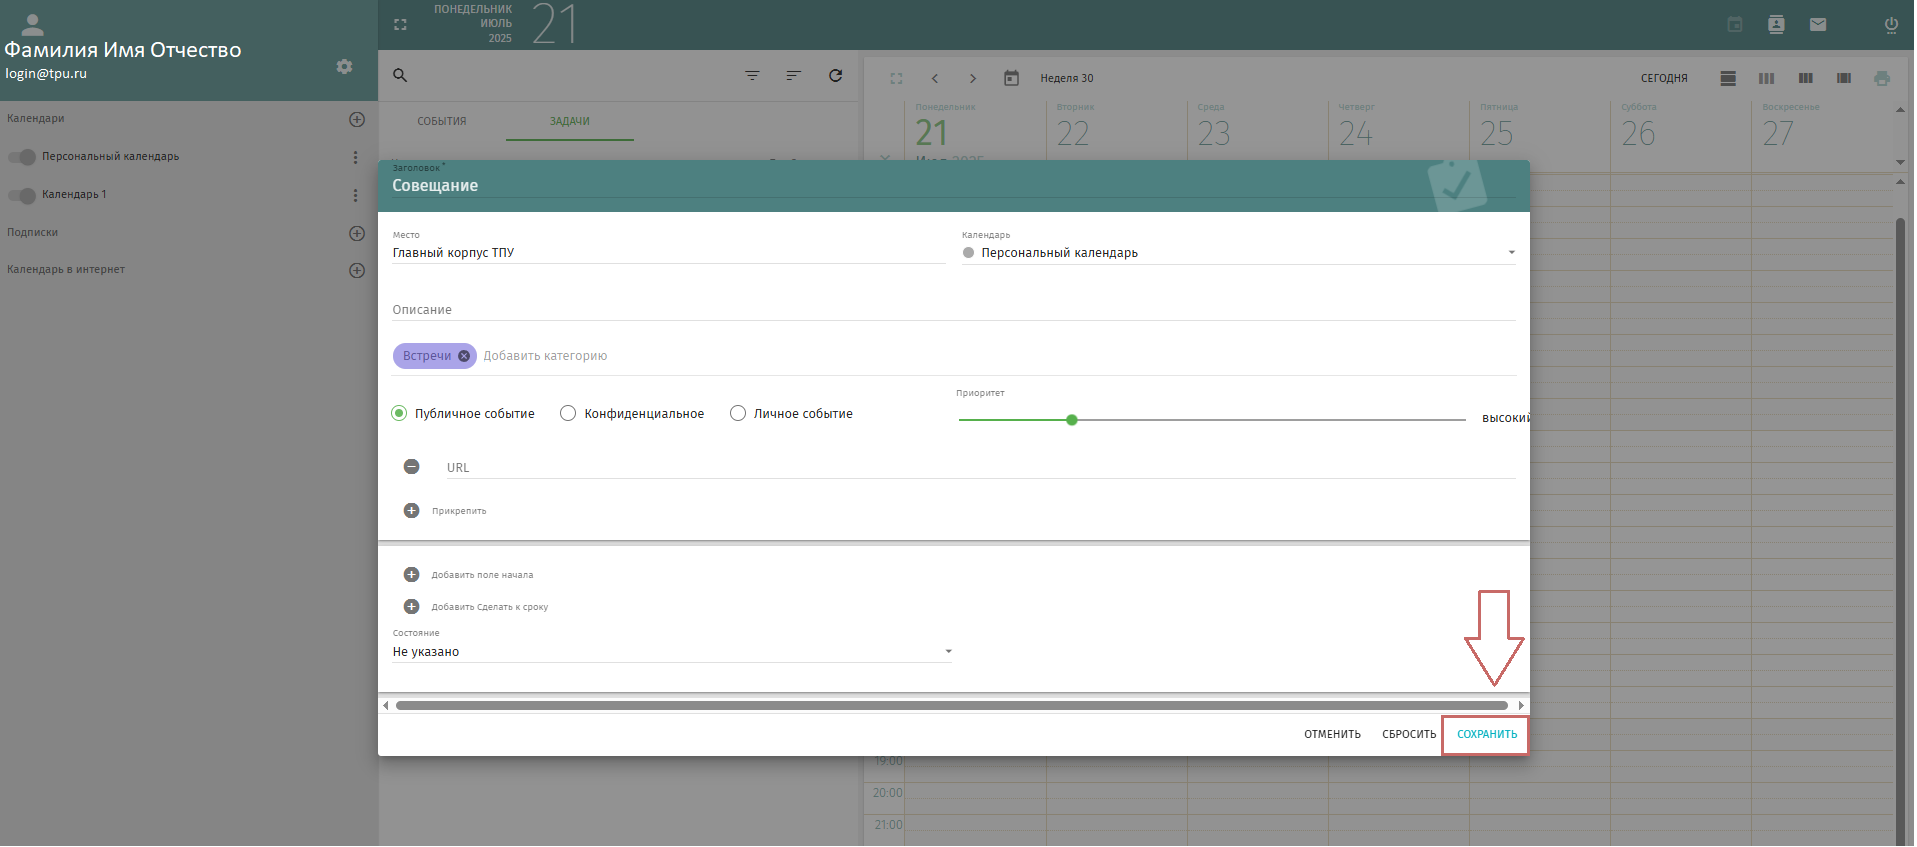The width and height of the screenshot is (1917, 847).
Task: Select day 26 Суббота in week header
Action: 1638,133
